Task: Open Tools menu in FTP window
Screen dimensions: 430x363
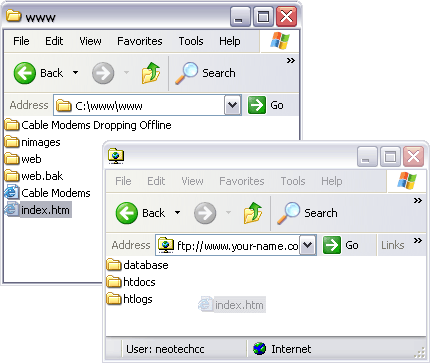Action: [293, 181]
